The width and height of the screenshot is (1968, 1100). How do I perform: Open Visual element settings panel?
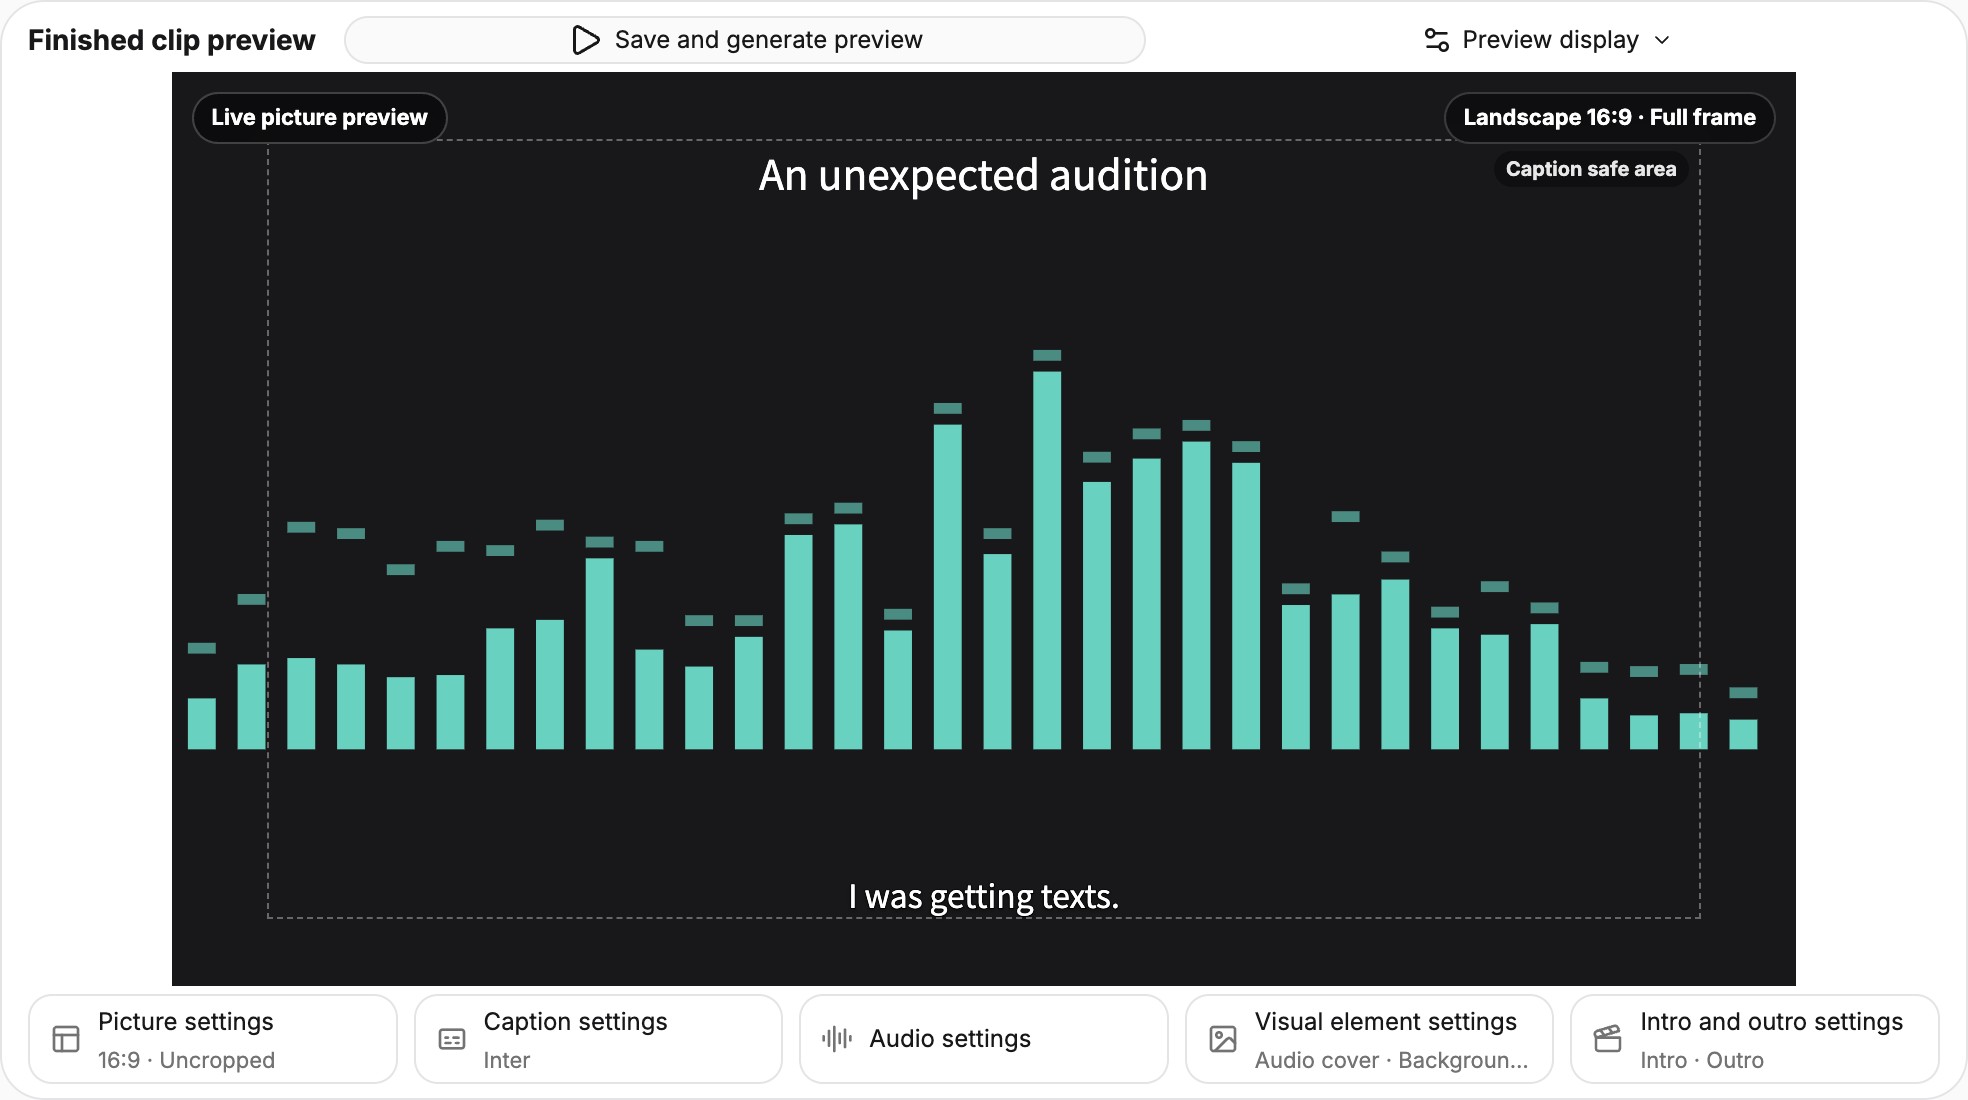pos(1369,1039)
